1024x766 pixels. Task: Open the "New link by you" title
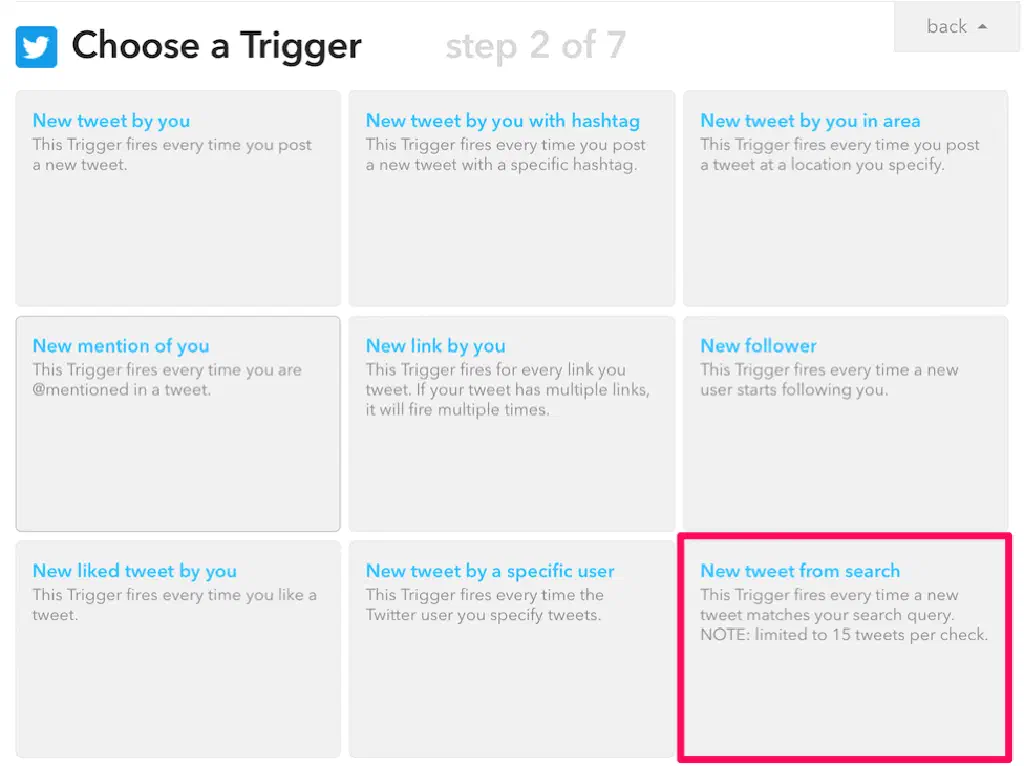click(x=435, y=346)
